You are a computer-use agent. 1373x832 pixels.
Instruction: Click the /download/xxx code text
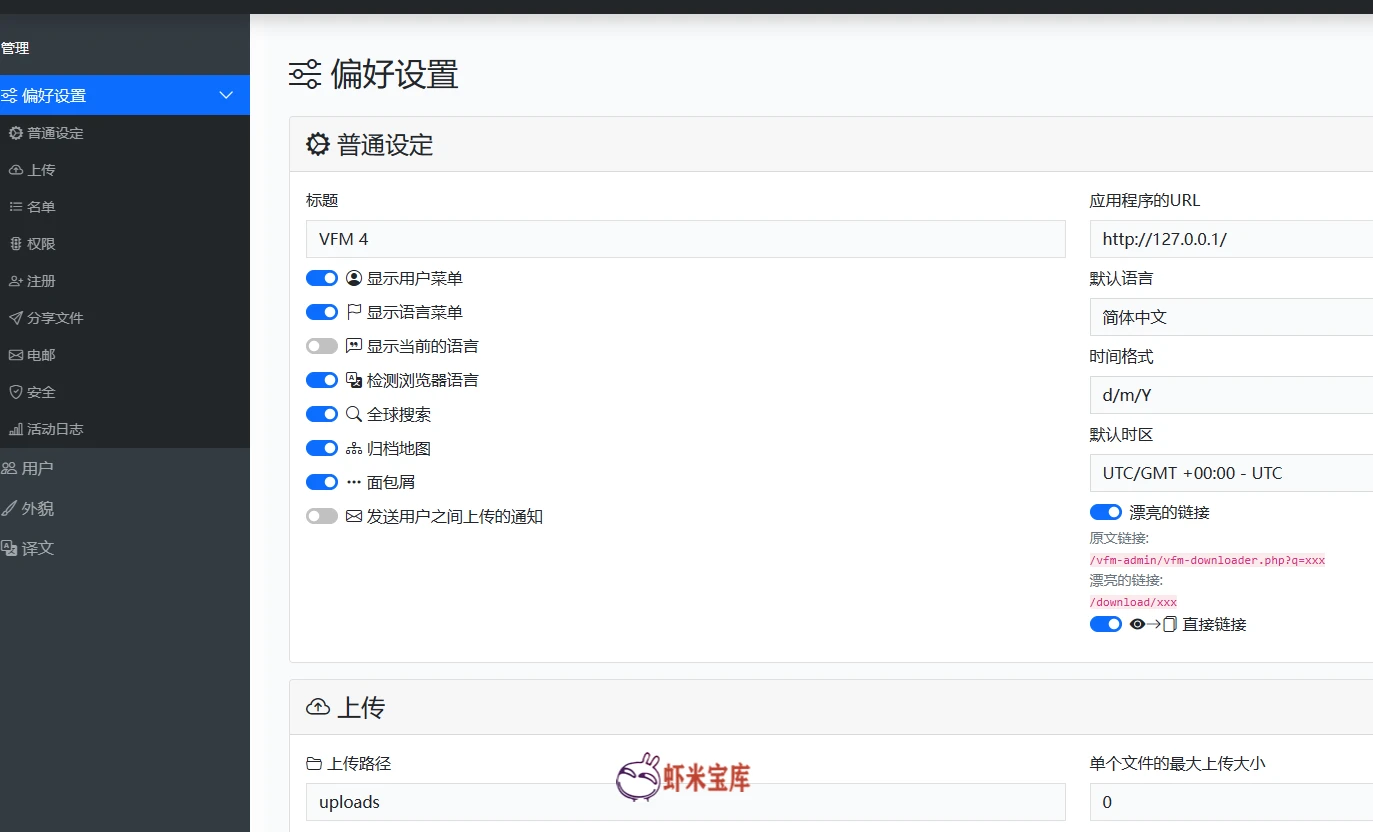tap(1133, 602)
